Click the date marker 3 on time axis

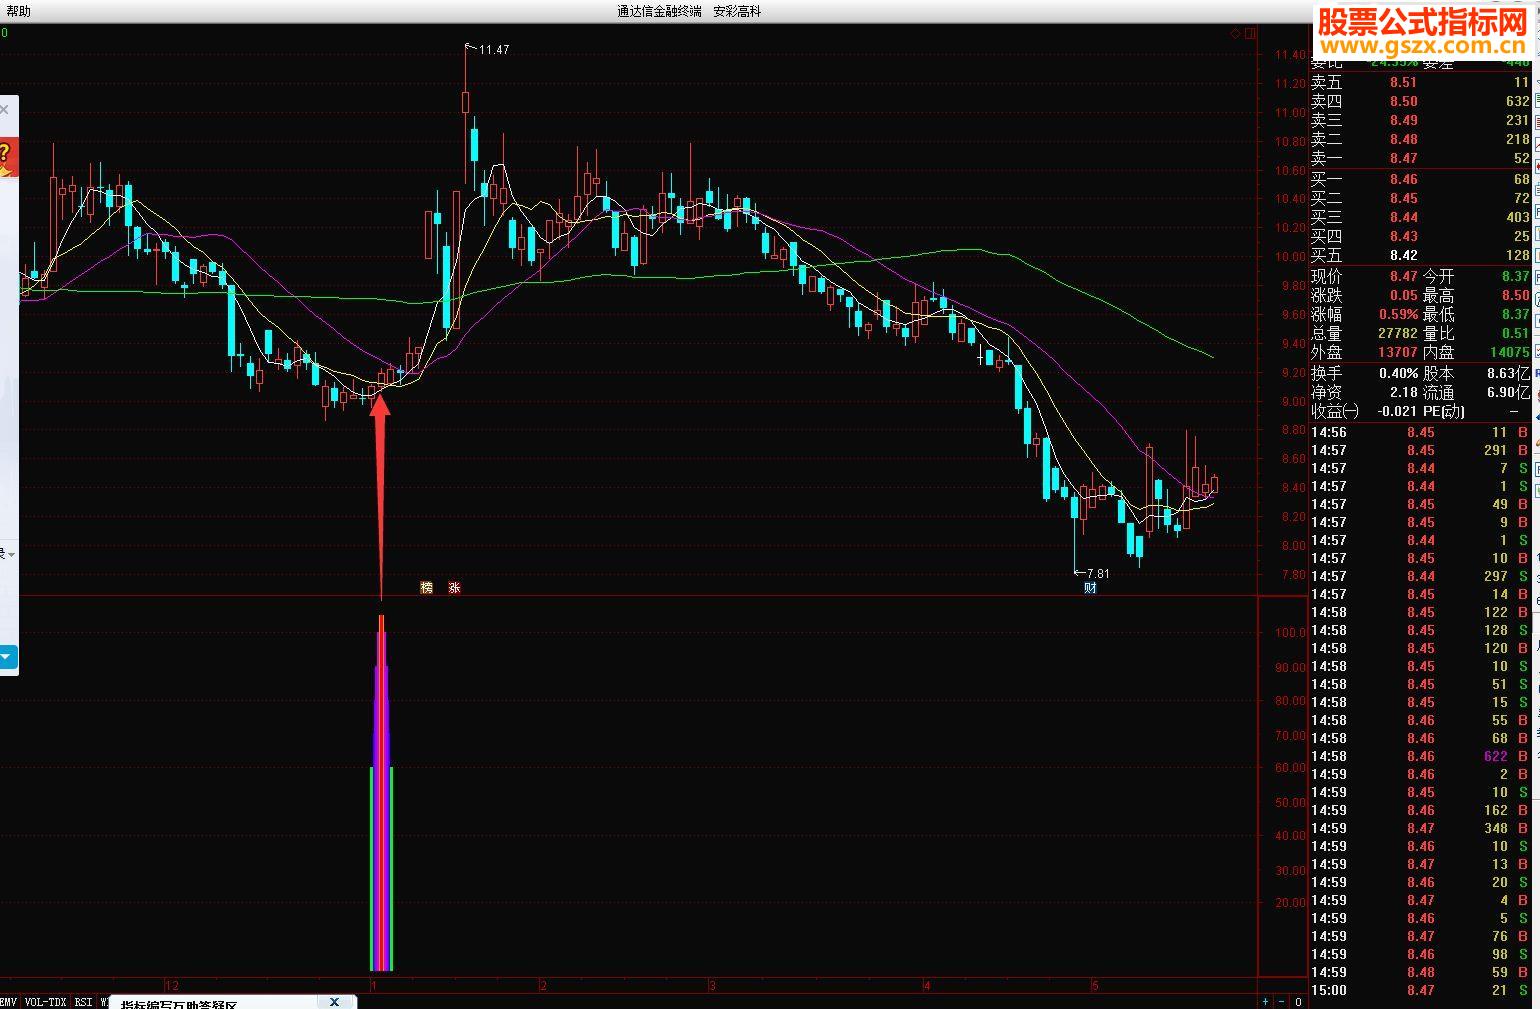coord(713,985)
